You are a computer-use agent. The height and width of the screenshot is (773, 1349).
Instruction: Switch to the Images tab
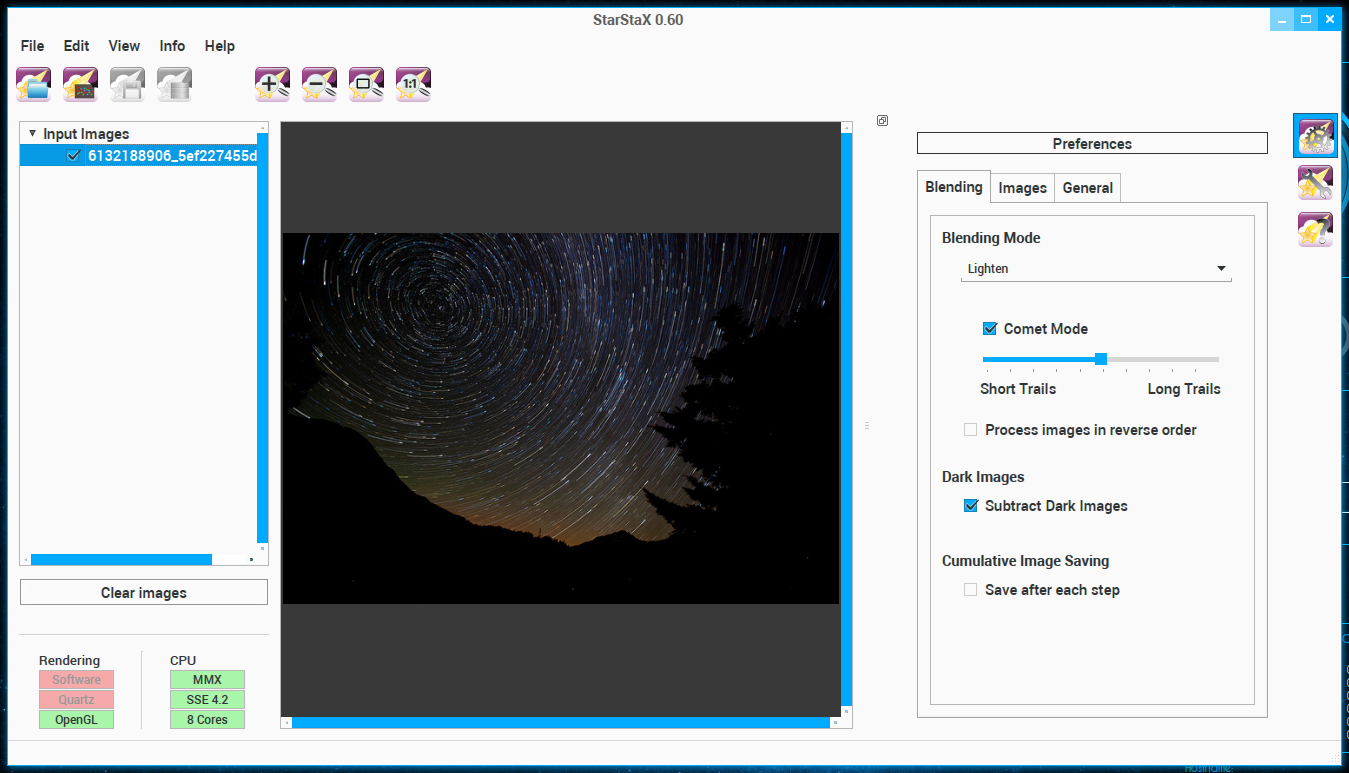[1022, 188]
